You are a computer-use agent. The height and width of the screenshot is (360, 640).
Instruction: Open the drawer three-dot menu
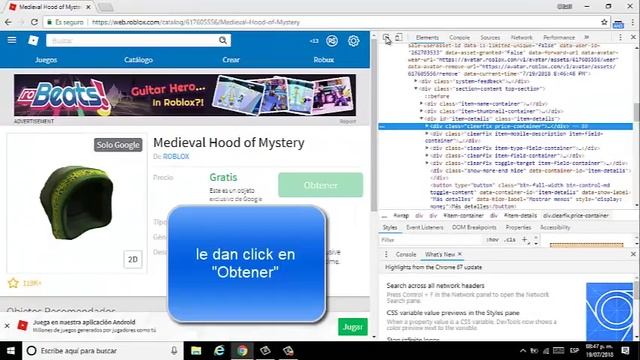pos(386,254)
